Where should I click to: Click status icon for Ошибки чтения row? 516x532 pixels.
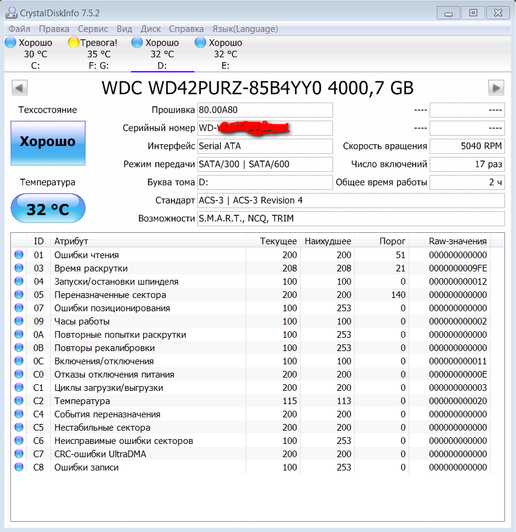point(19,254)
